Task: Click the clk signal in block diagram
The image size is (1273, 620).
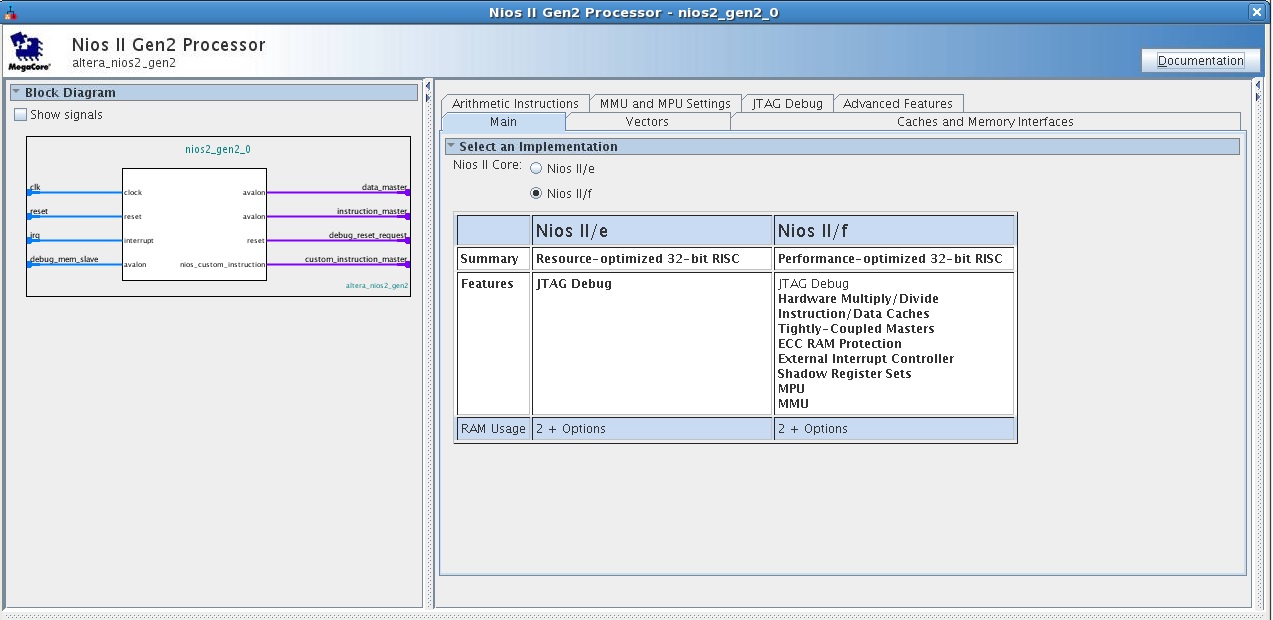Action: pyautogui.click(x=34, y=187)
